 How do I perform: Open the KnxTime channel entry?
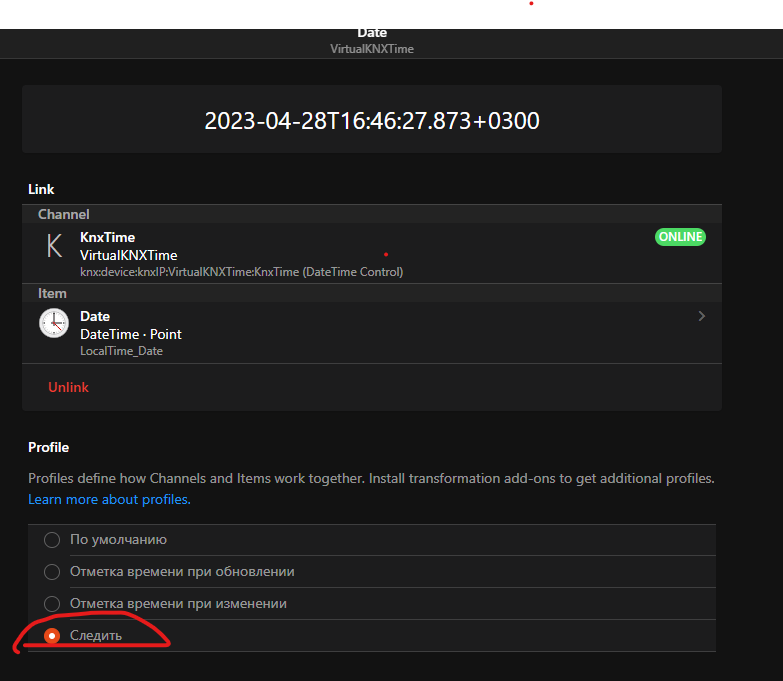[x=372, y=253]
